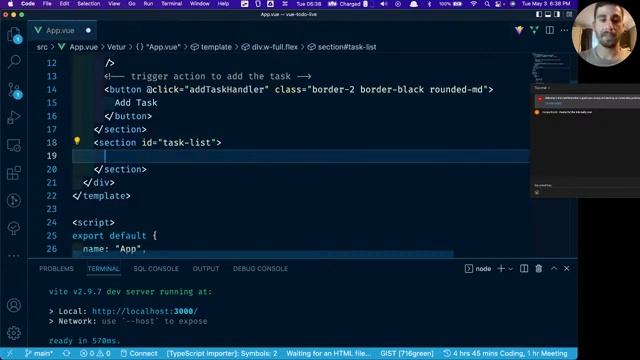Place cursor on line 15 Add Task text
The height and width of the screenshot is (360, 640).
click(136, 103)
